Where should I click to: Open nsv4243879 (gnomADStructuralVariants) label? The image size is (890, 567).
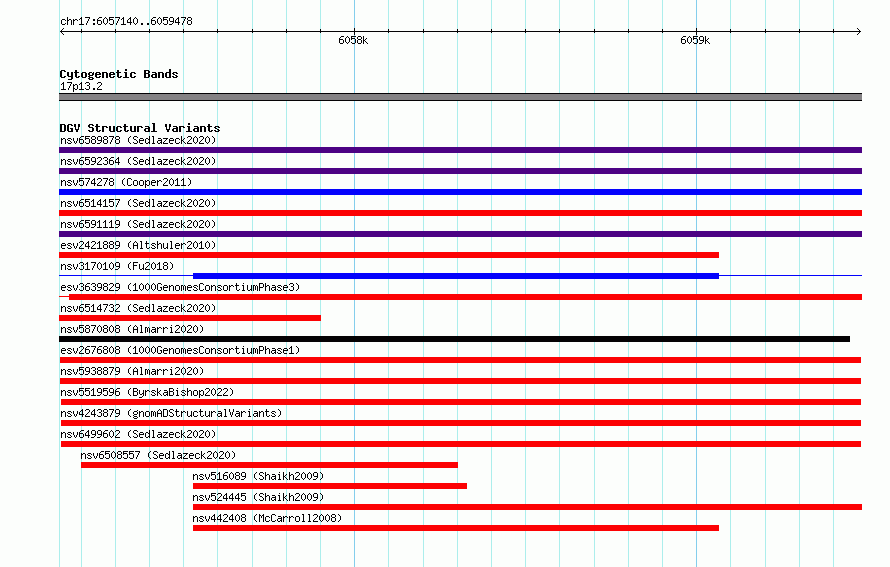click(171, 413)
